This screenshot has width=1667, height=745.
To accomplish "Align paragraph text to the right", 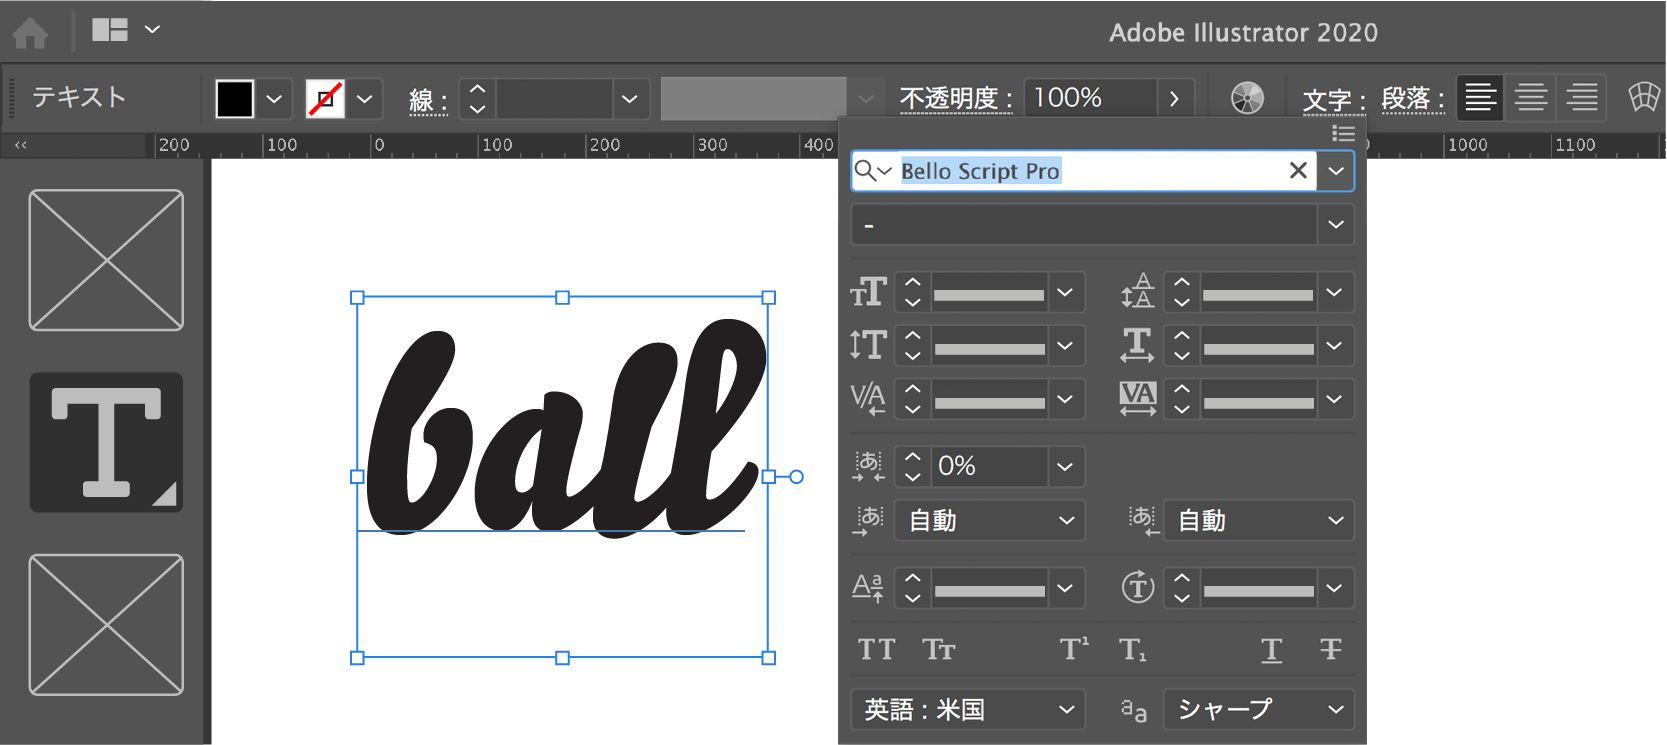I will [x=1582, y=98].
